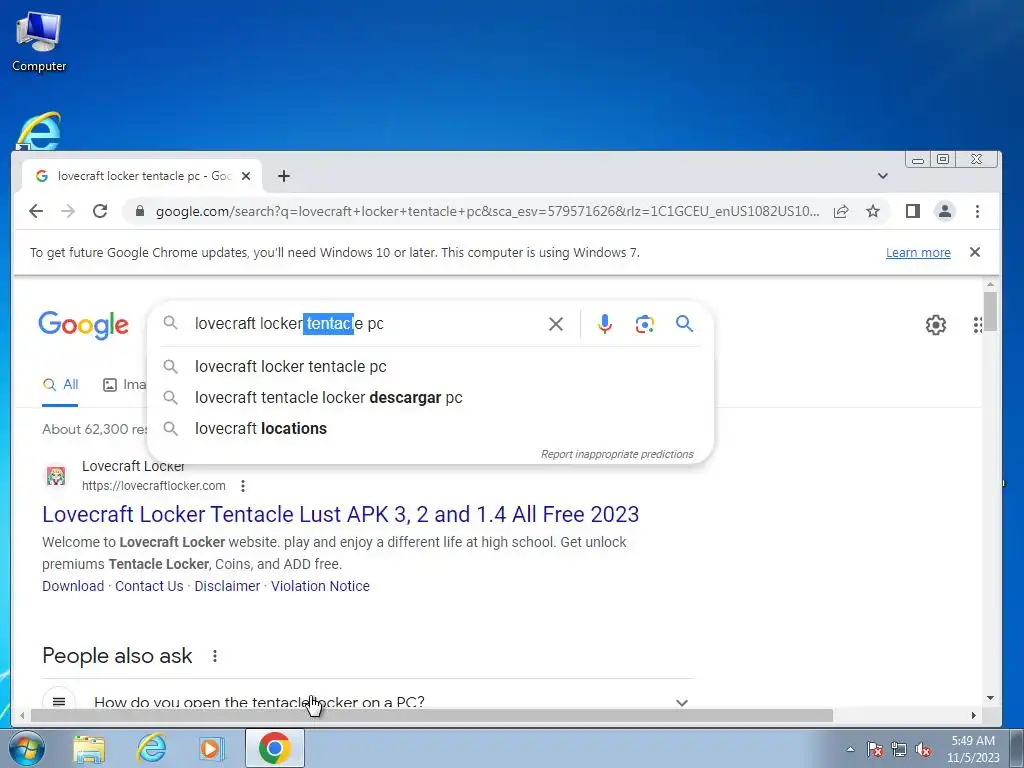Screen dimensions: 1024x768
Task: Open options for lovecraftlocker.com result
Action: (x=243, y=486)
